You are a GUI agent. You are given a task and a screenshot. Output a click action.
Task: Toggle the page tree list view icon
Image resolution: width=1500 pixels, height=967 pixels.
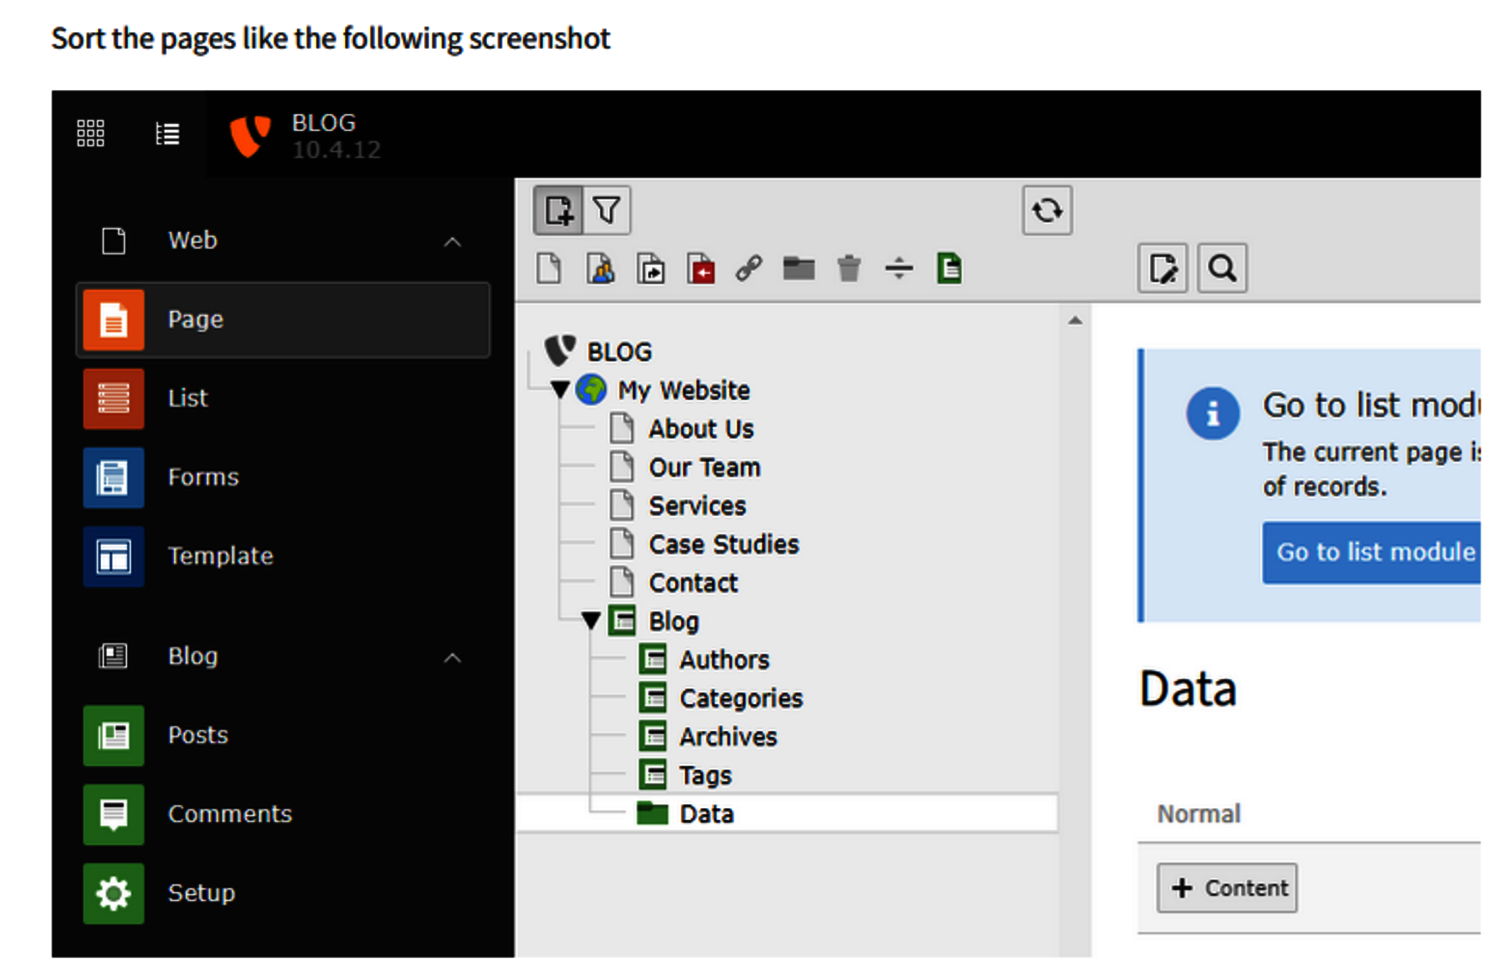point(168,133)
